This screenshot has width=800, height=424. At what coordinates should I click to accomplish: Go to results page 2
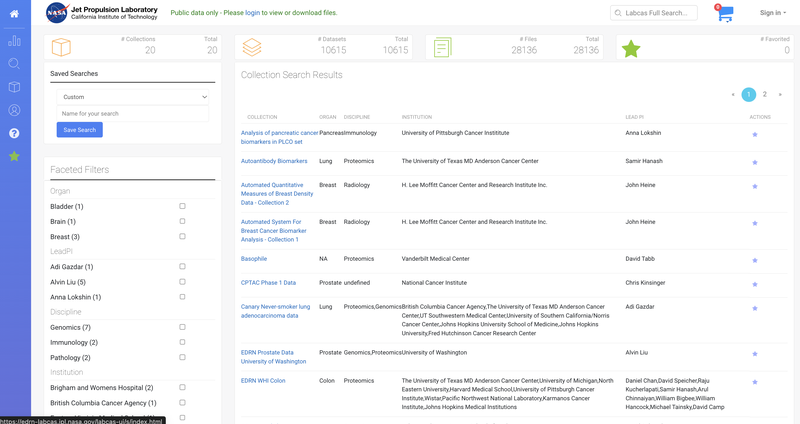(x=765, y=94)
